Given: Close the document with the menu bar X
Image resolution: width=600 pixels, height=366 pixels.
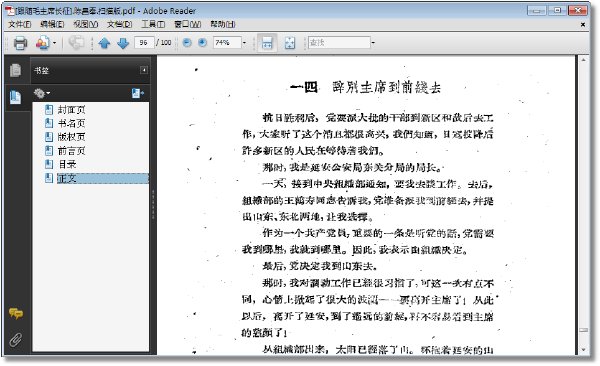Looking at the screenshot, I should [x=583, y=25].
